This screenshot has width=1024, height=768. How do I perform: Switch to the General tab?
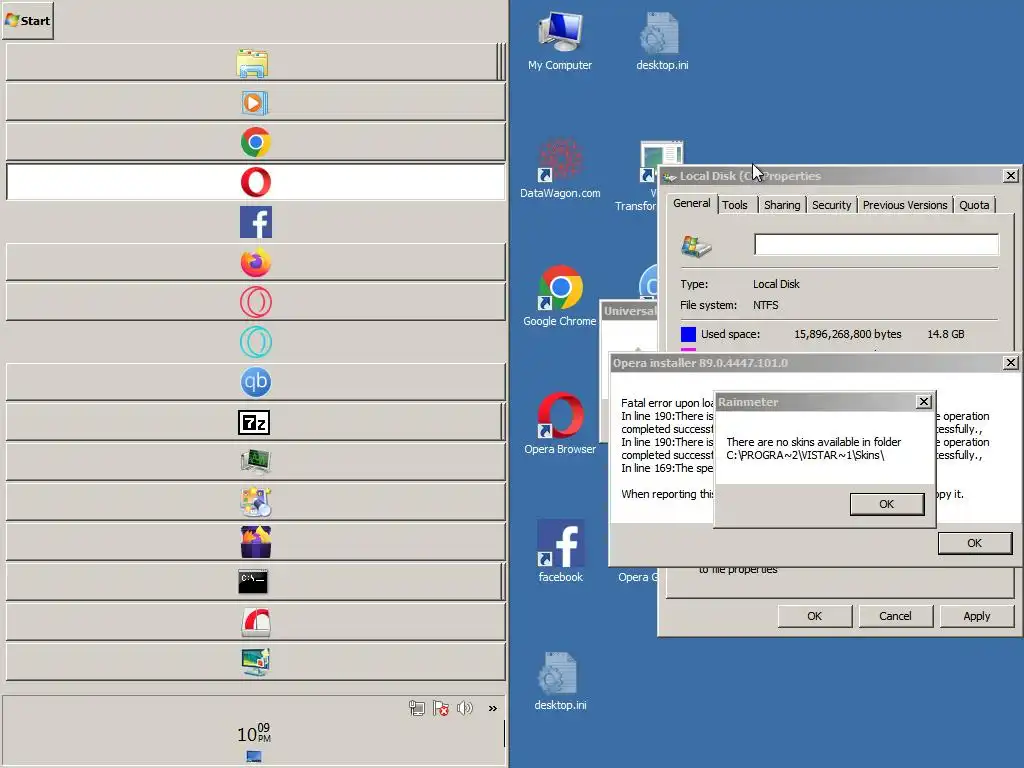tap(692, 203)
